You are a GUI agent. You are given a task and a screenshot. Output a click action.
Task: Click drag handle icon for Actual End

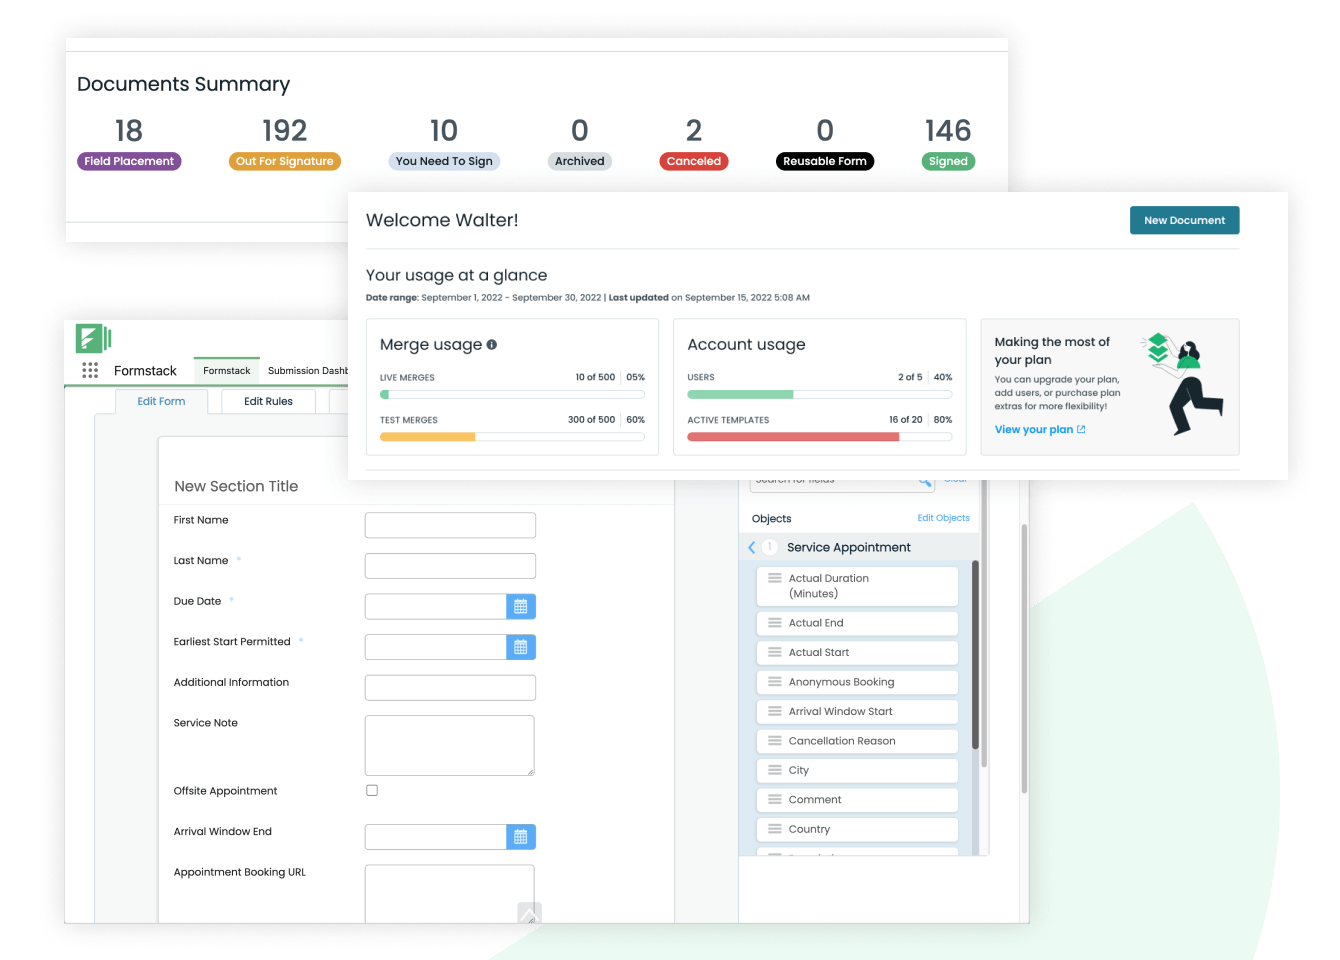[x=774, y=623]
